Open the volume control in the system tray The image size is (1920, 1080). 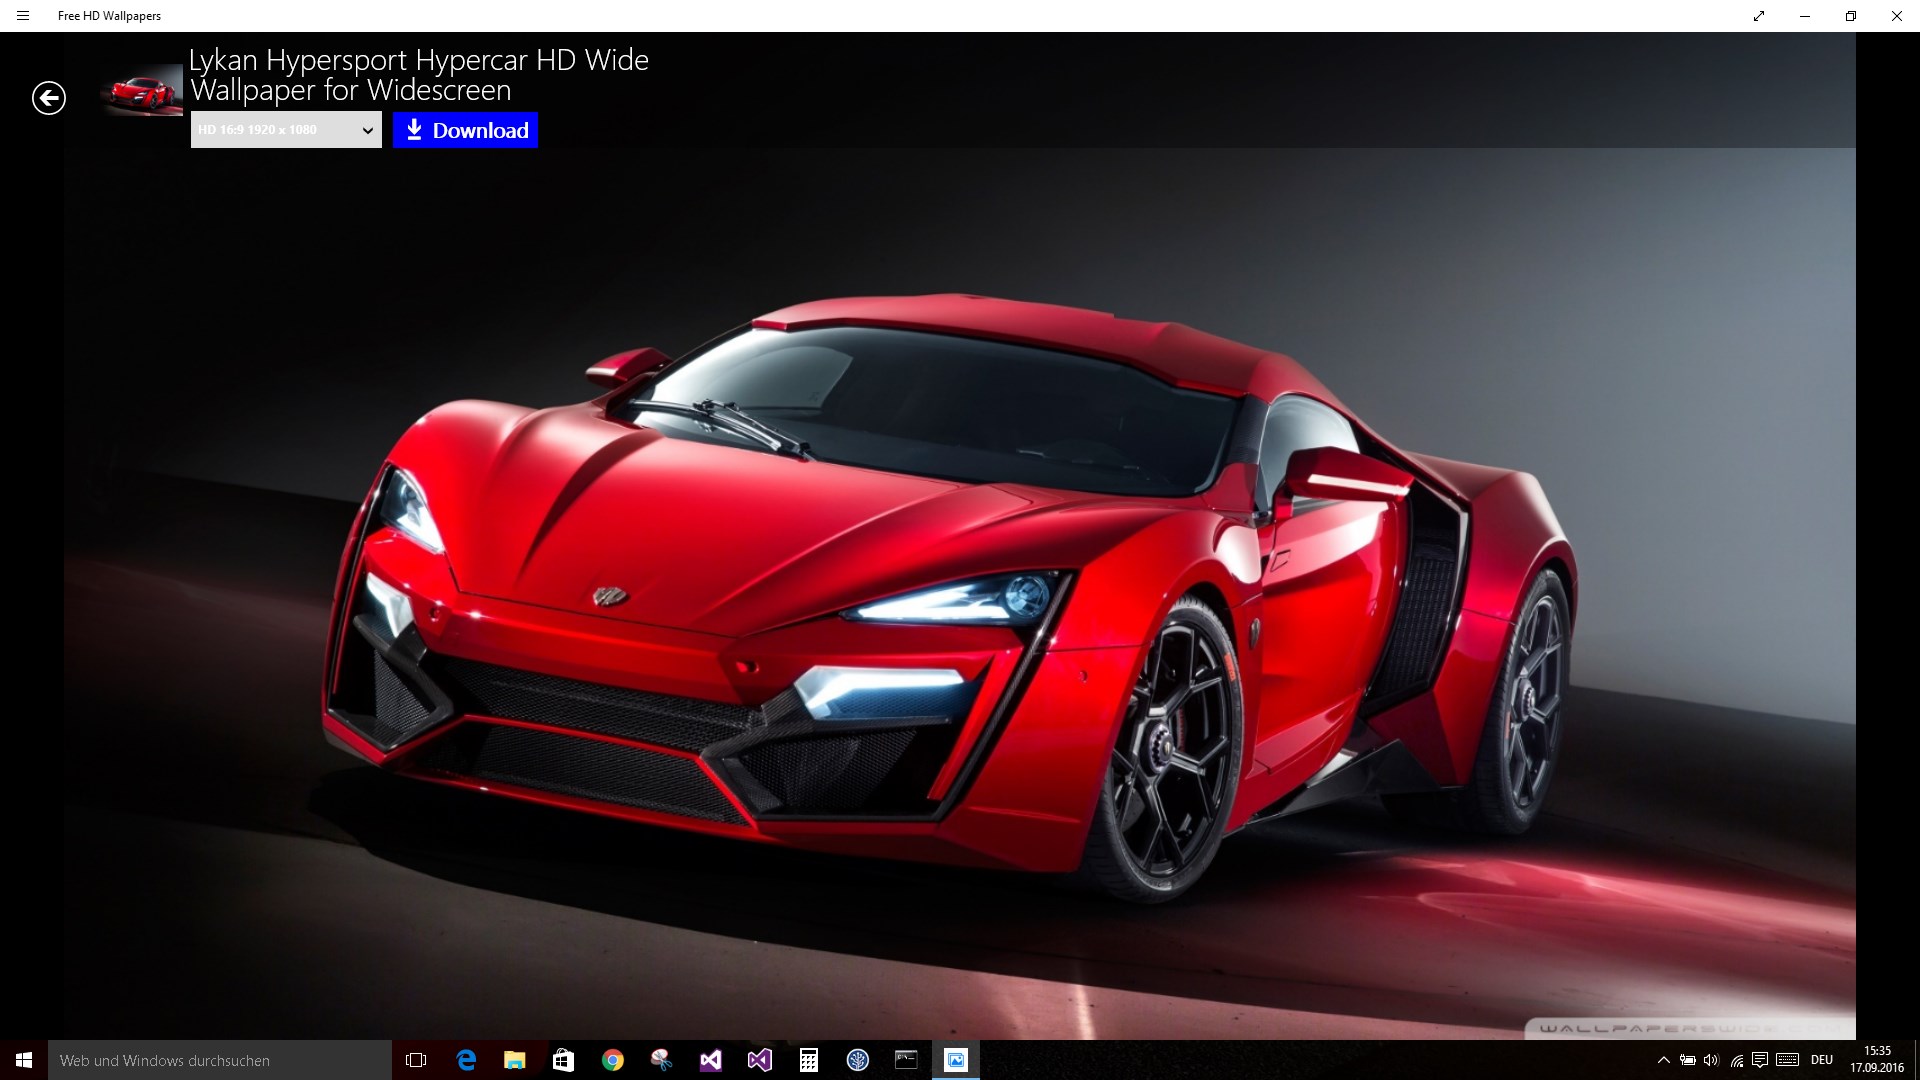click(x=1711, y=1060)
